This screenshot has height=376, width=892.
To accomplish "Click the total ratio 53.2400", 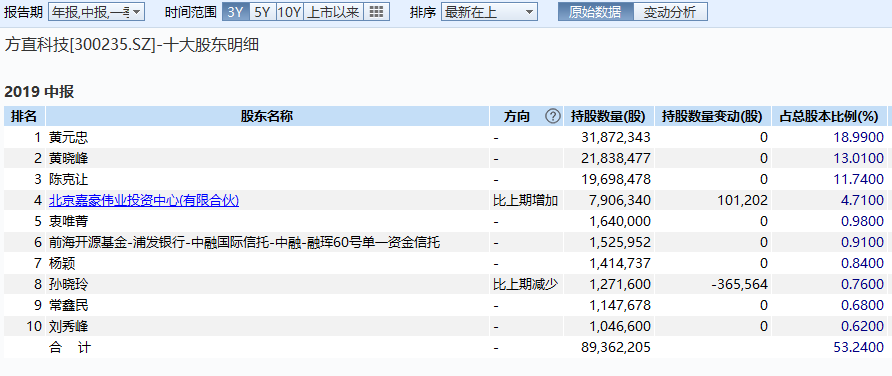I will (x=858, y=348).
